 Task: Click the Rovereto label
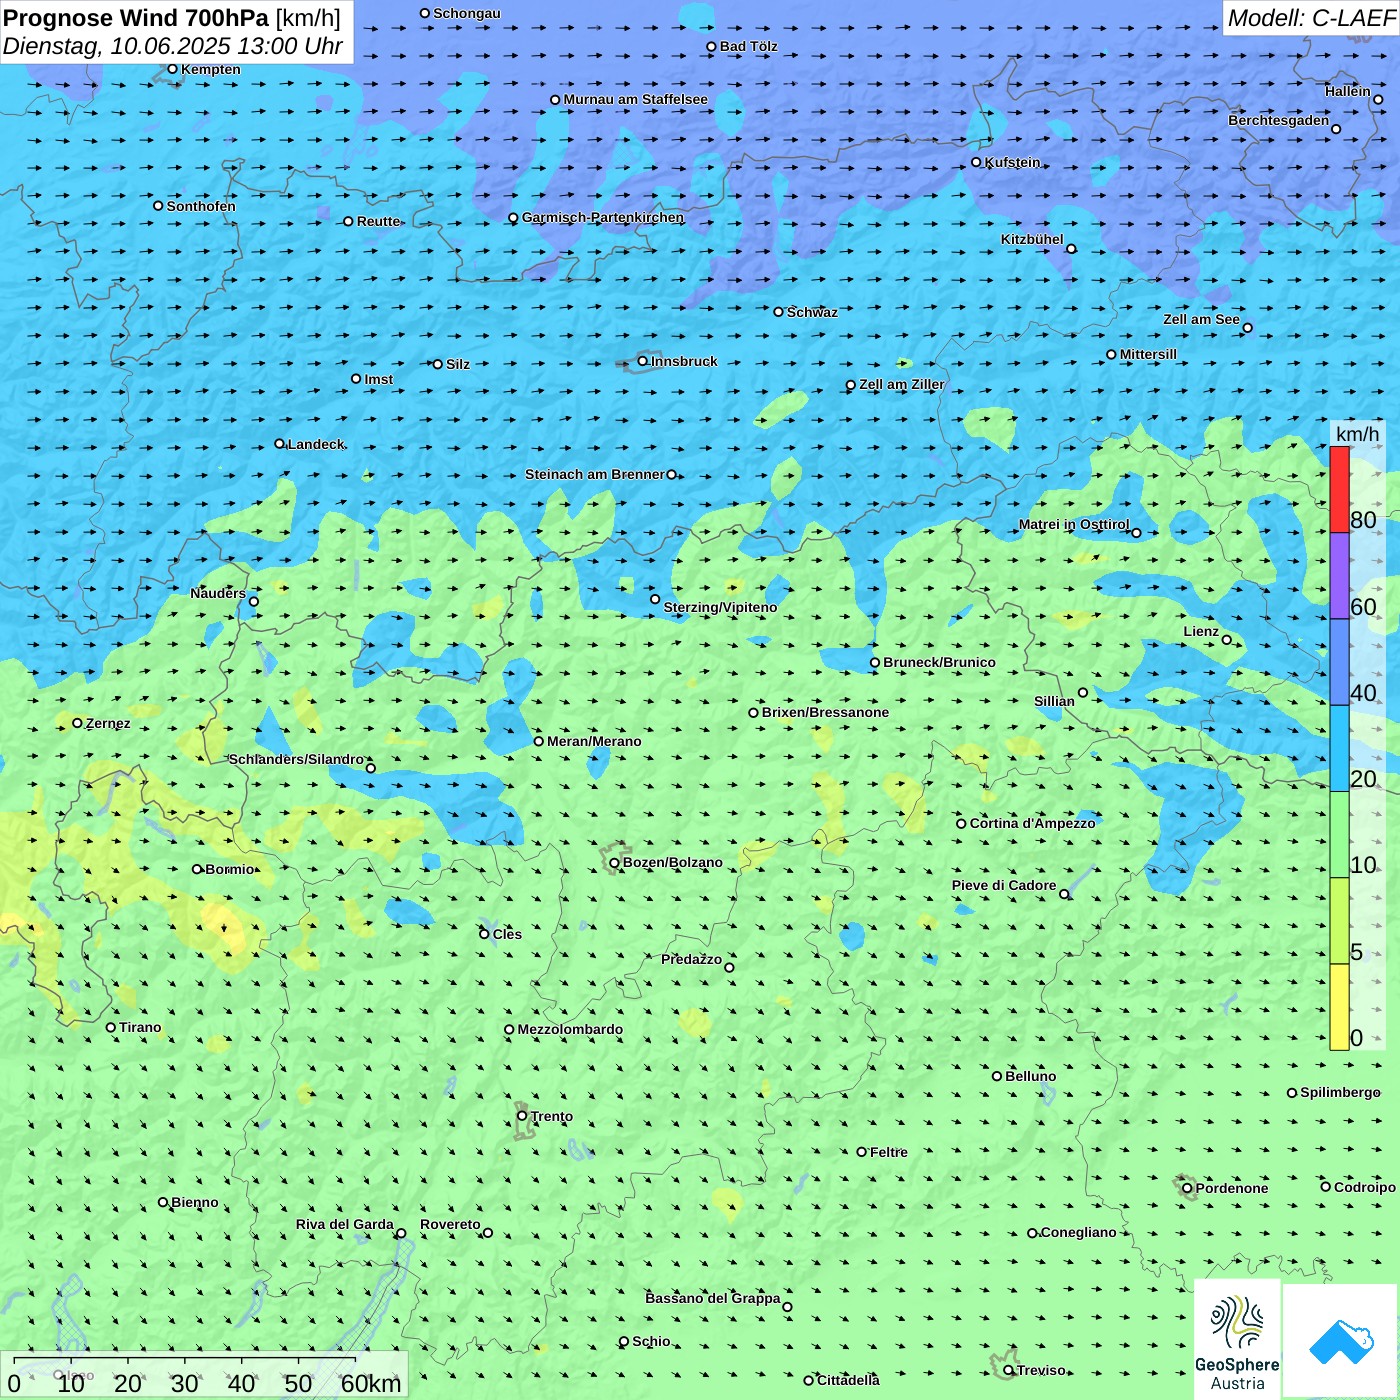pos(450,1224)
